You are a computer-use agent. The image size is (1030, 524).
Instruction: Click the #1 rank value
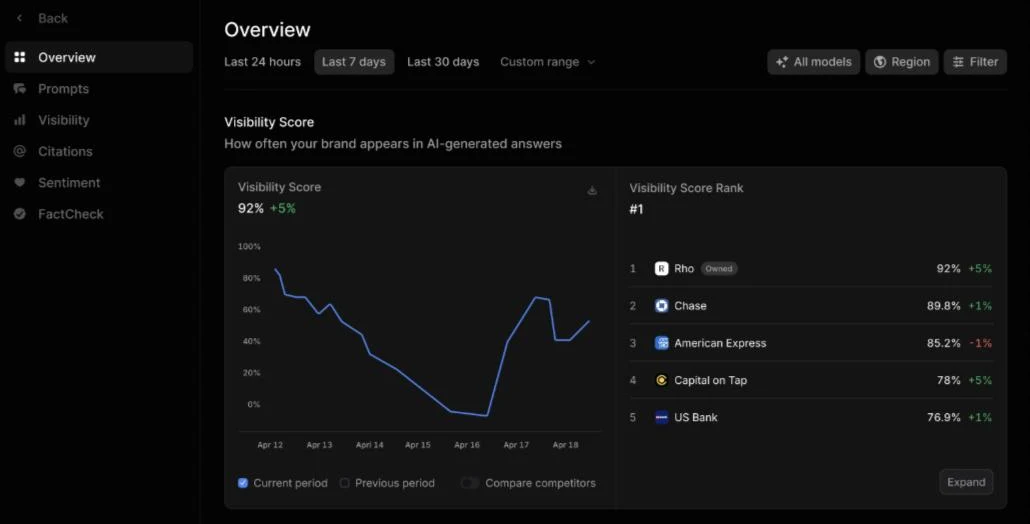click(x=636, y=209)
